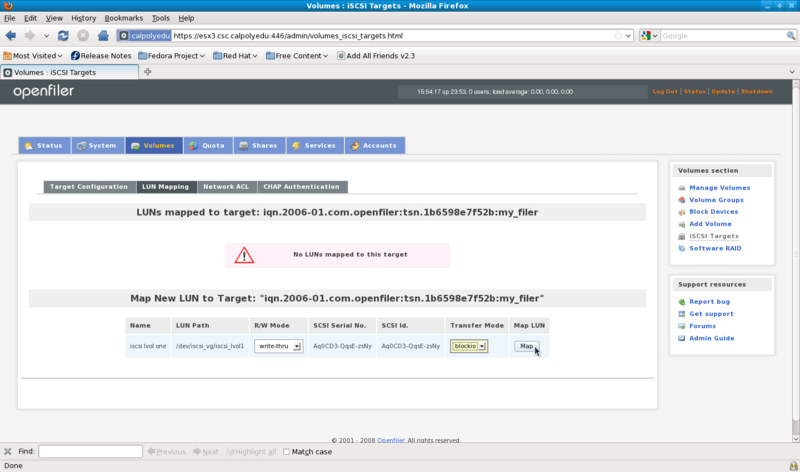Click the Openfiler copyright link
Image resolution: width=800 pixels, height=472 pixels.
(x=391, y=440)
